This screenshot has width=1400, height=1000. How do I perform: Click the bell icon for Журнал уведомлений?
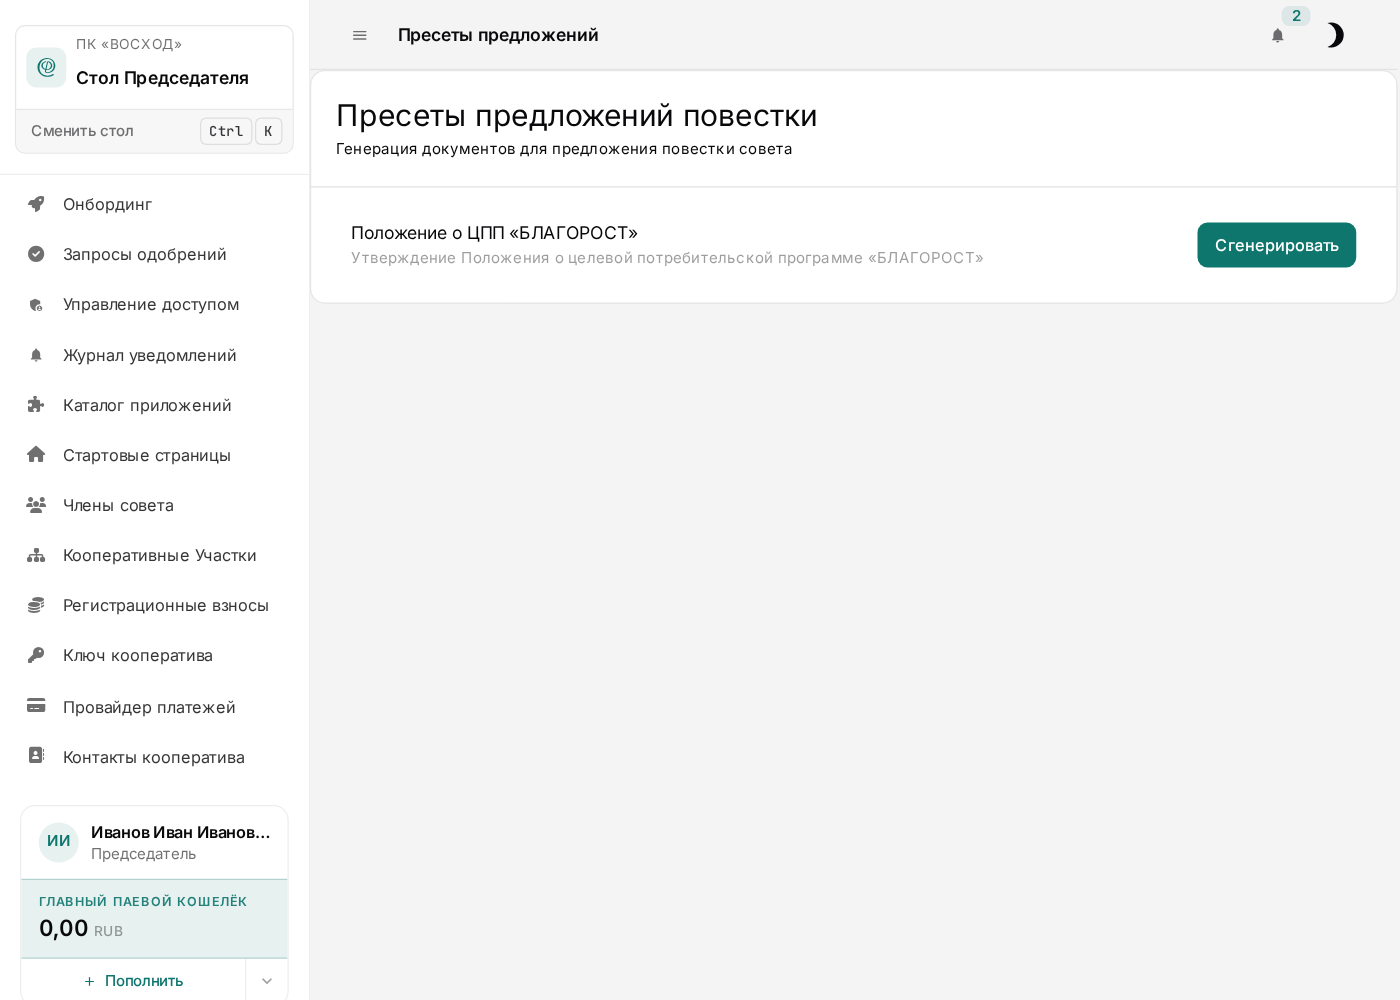tap(36, 355)
